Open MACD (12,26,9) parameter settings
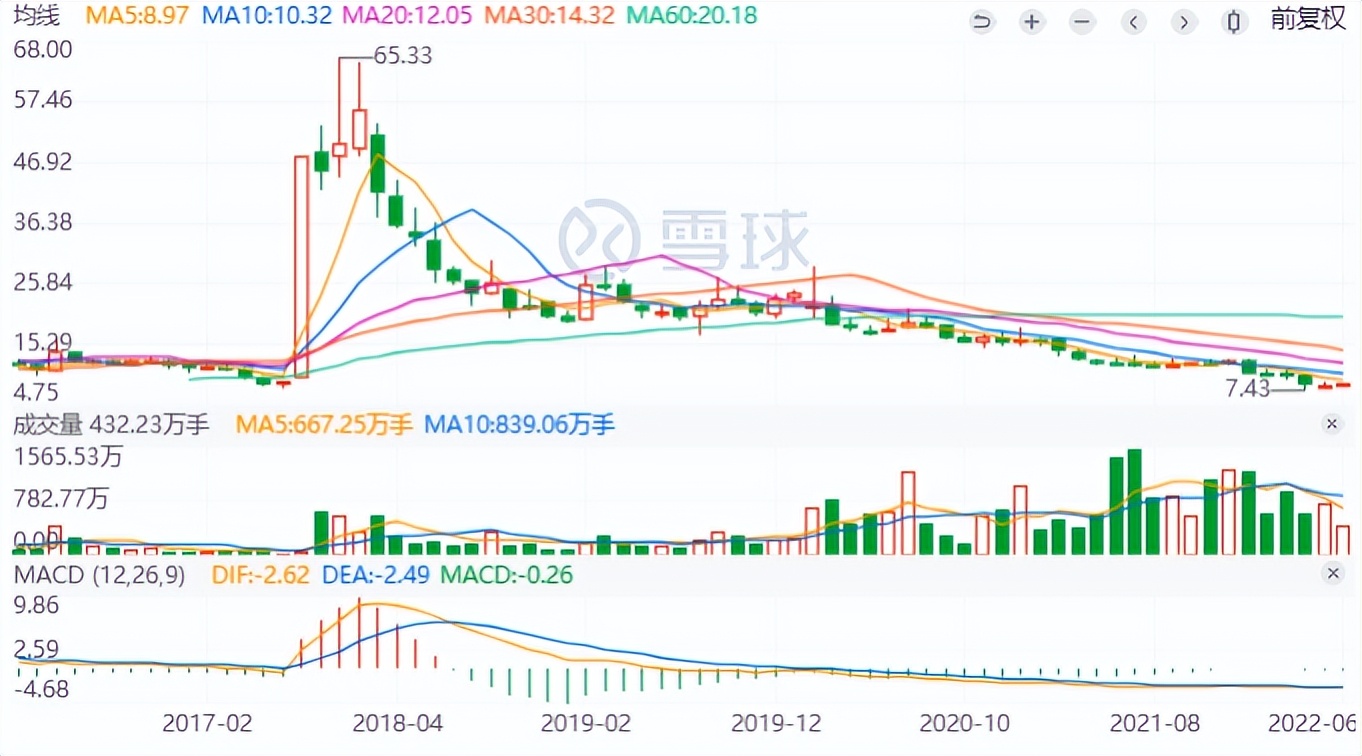Image resolution: width=1362 pixels, height=756 pixels. coord(99,575)
